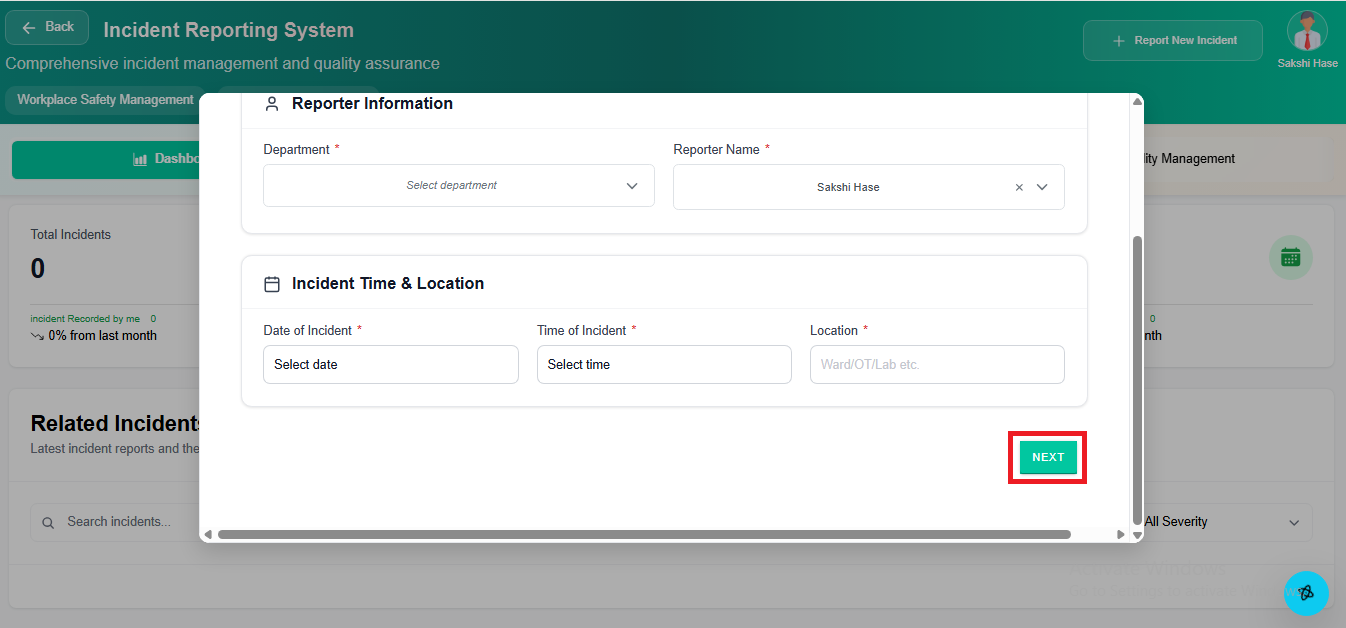Click the green calendar icon on stats card

(1290, 257)
